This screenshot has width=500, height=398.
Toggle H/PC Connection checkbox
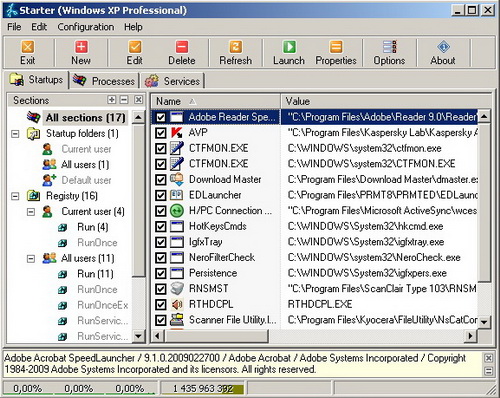click(x=161, y=211)
